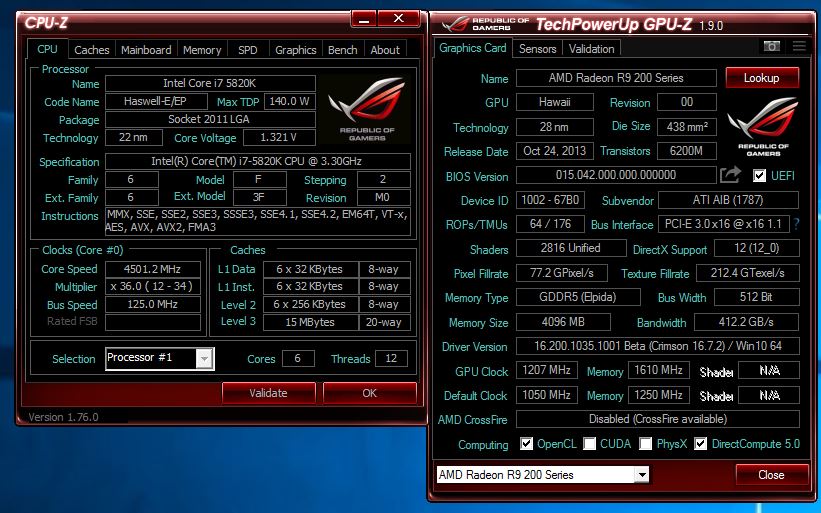Image resolution: width=821 pixels, height=513 pixels.
Task: Select the CPU tab
Action: [x=47, y=49]
